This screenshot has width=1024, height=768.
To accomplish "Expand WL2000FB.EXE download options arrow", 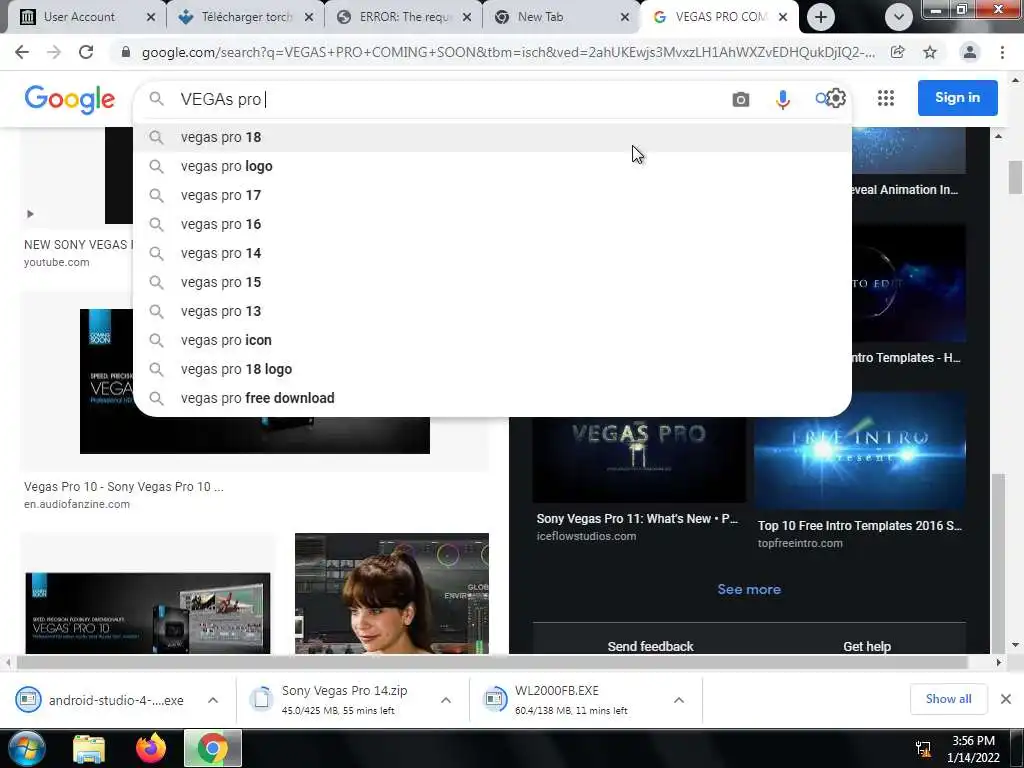I will pyautogui.click(x=679, y=700).
